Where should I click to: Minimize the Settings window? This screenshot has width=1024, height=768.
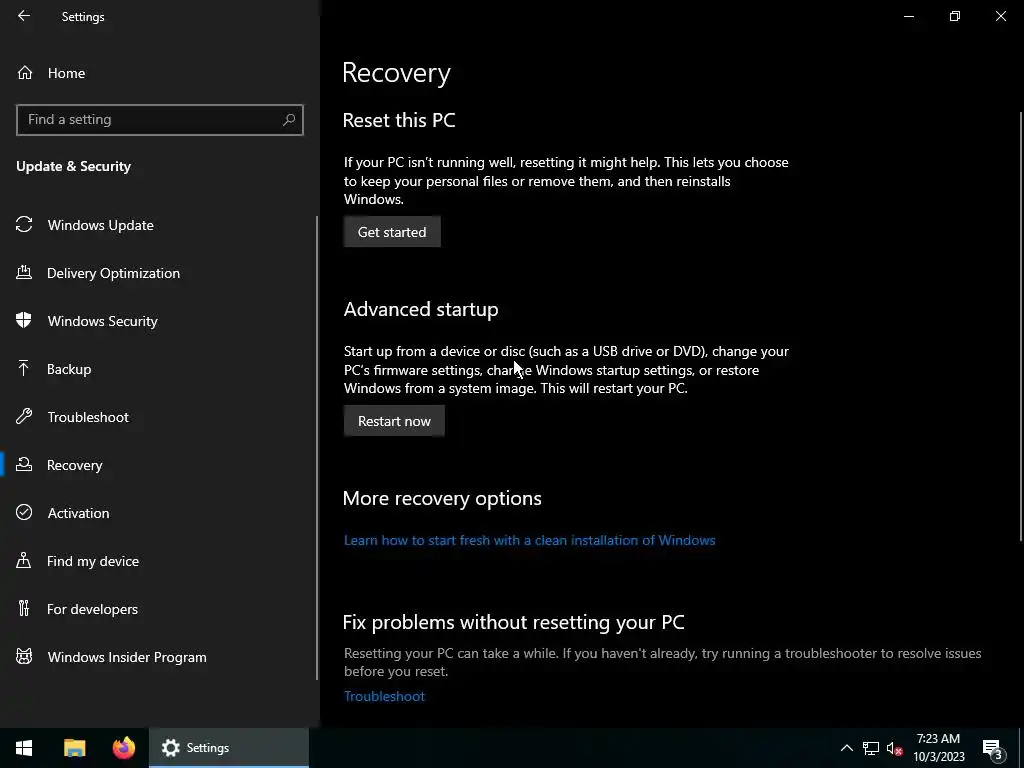coord(908,16)
